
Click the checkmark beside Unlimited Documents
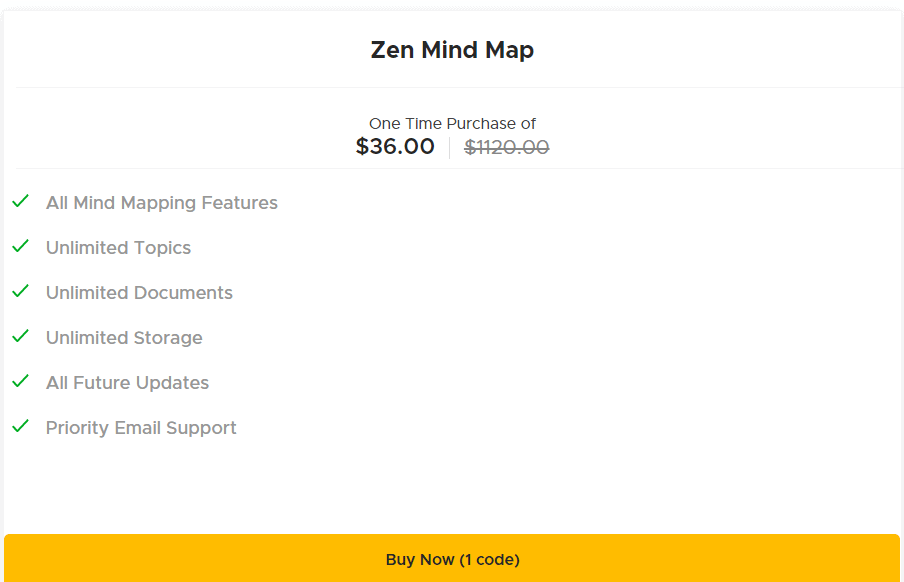(19, 291)
